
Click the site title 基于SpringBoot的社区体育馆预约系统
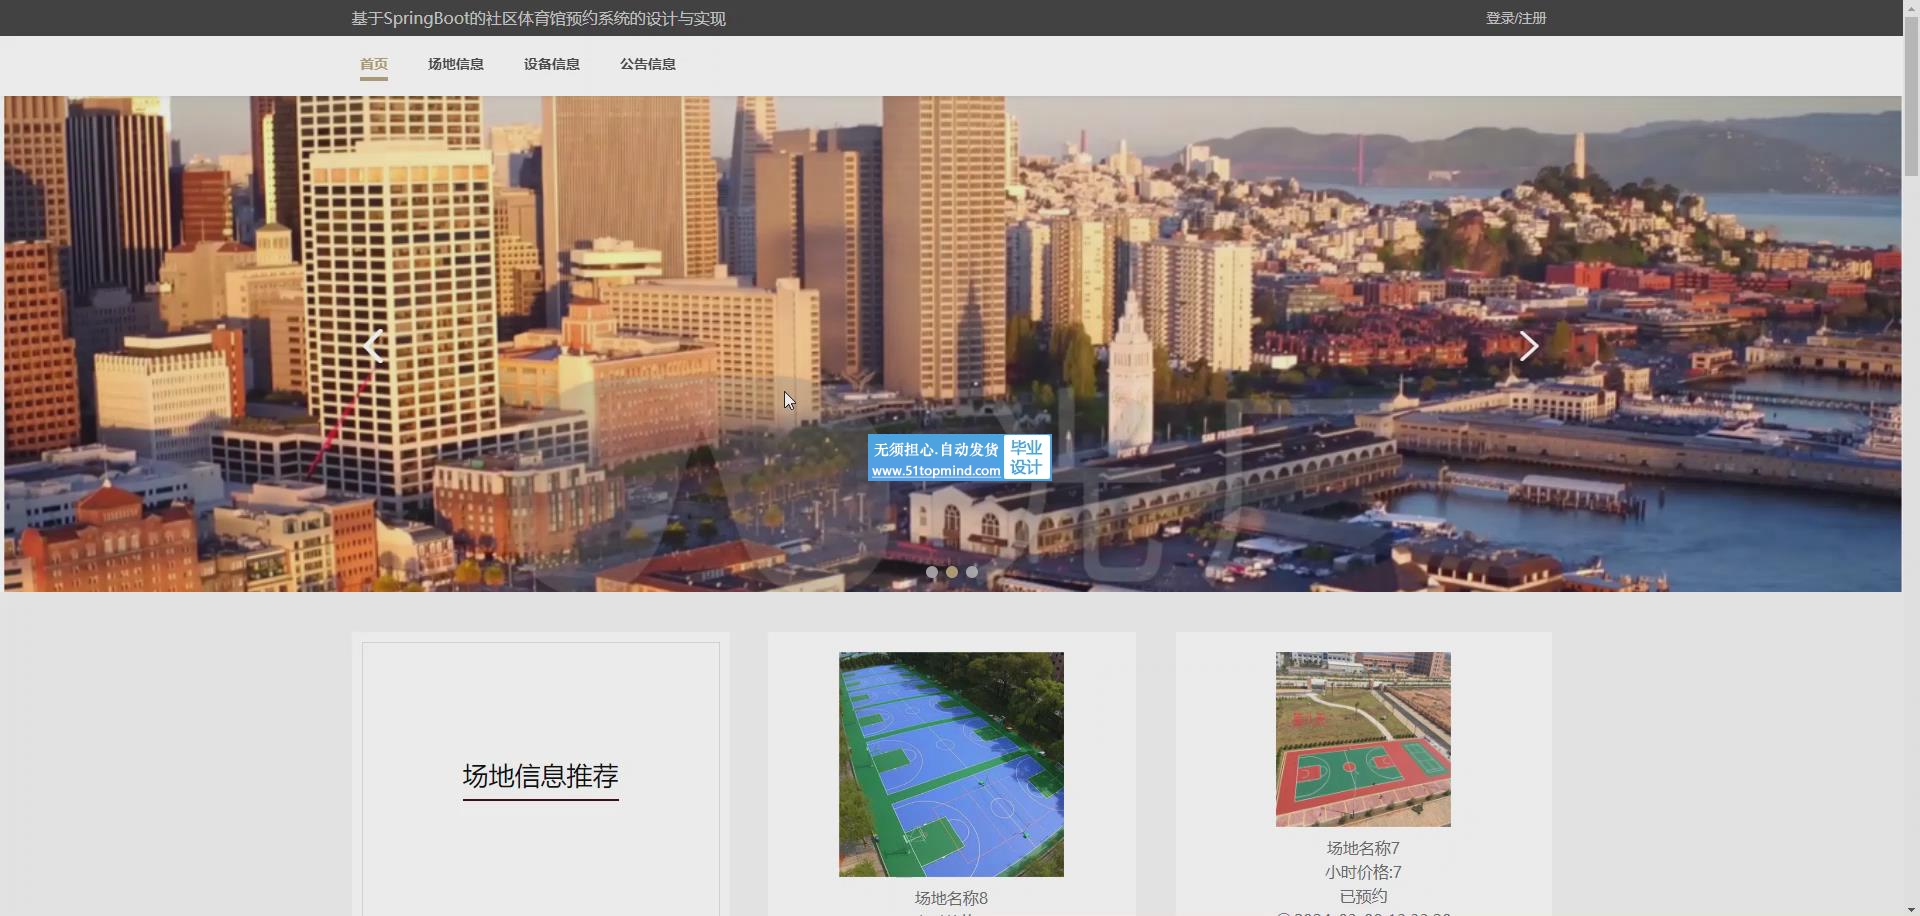coord(538,18)
